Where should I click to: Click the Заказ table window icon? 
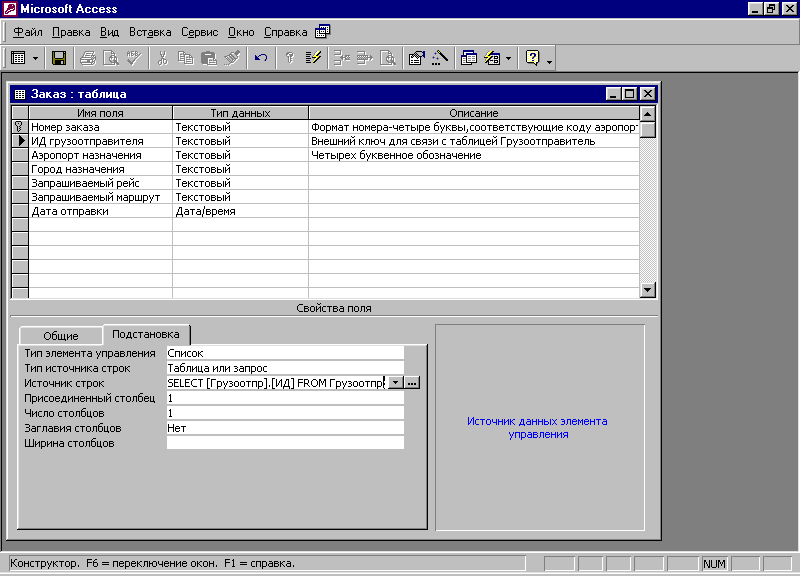point(20,94)
